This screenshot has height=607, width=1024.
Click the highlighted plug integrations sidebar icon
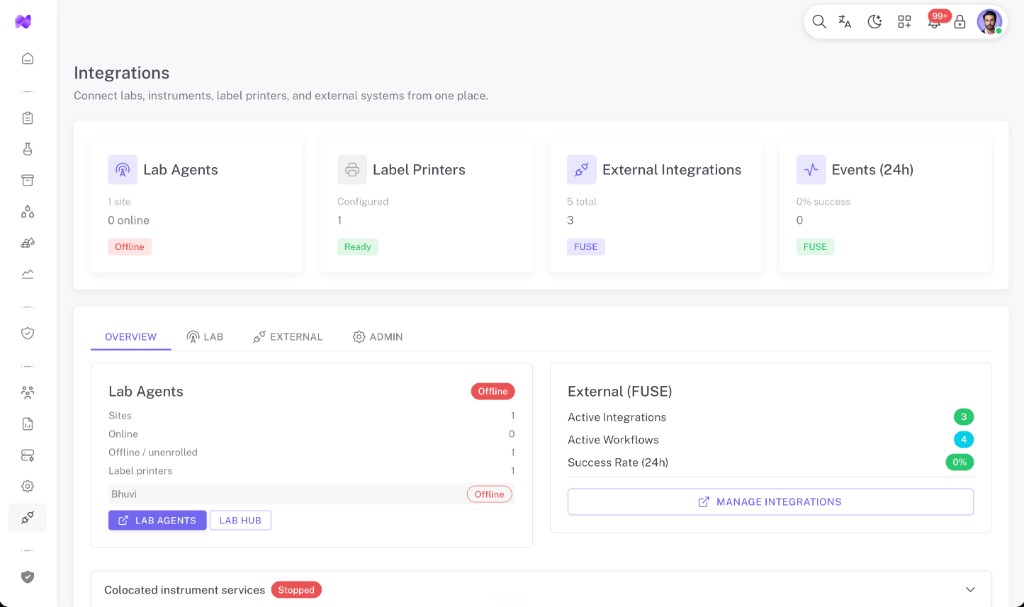tap(27, 517)
